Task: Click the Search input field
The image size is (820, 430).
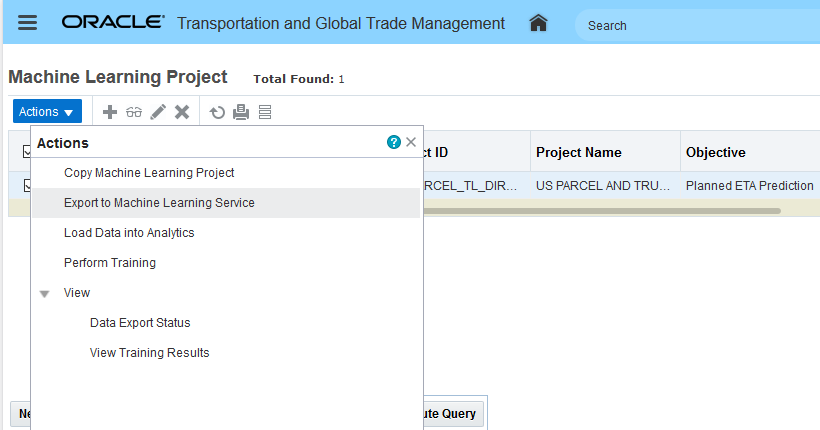Action: [x=690, y=25]
